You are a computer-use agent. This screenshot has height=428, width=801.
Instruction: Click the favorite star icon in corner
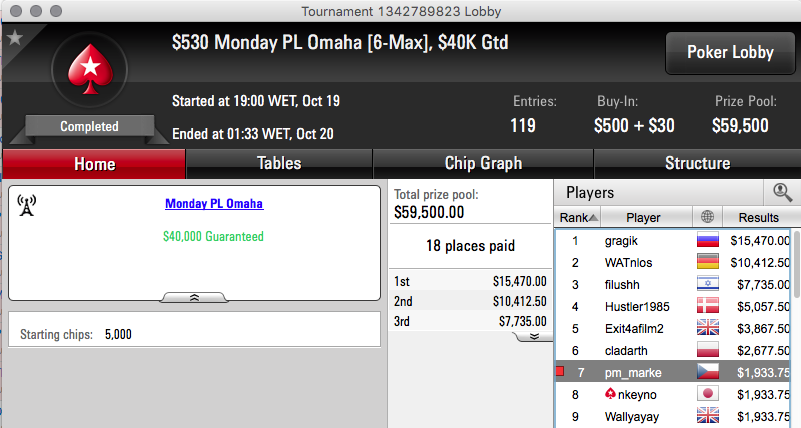coord(15,37)
